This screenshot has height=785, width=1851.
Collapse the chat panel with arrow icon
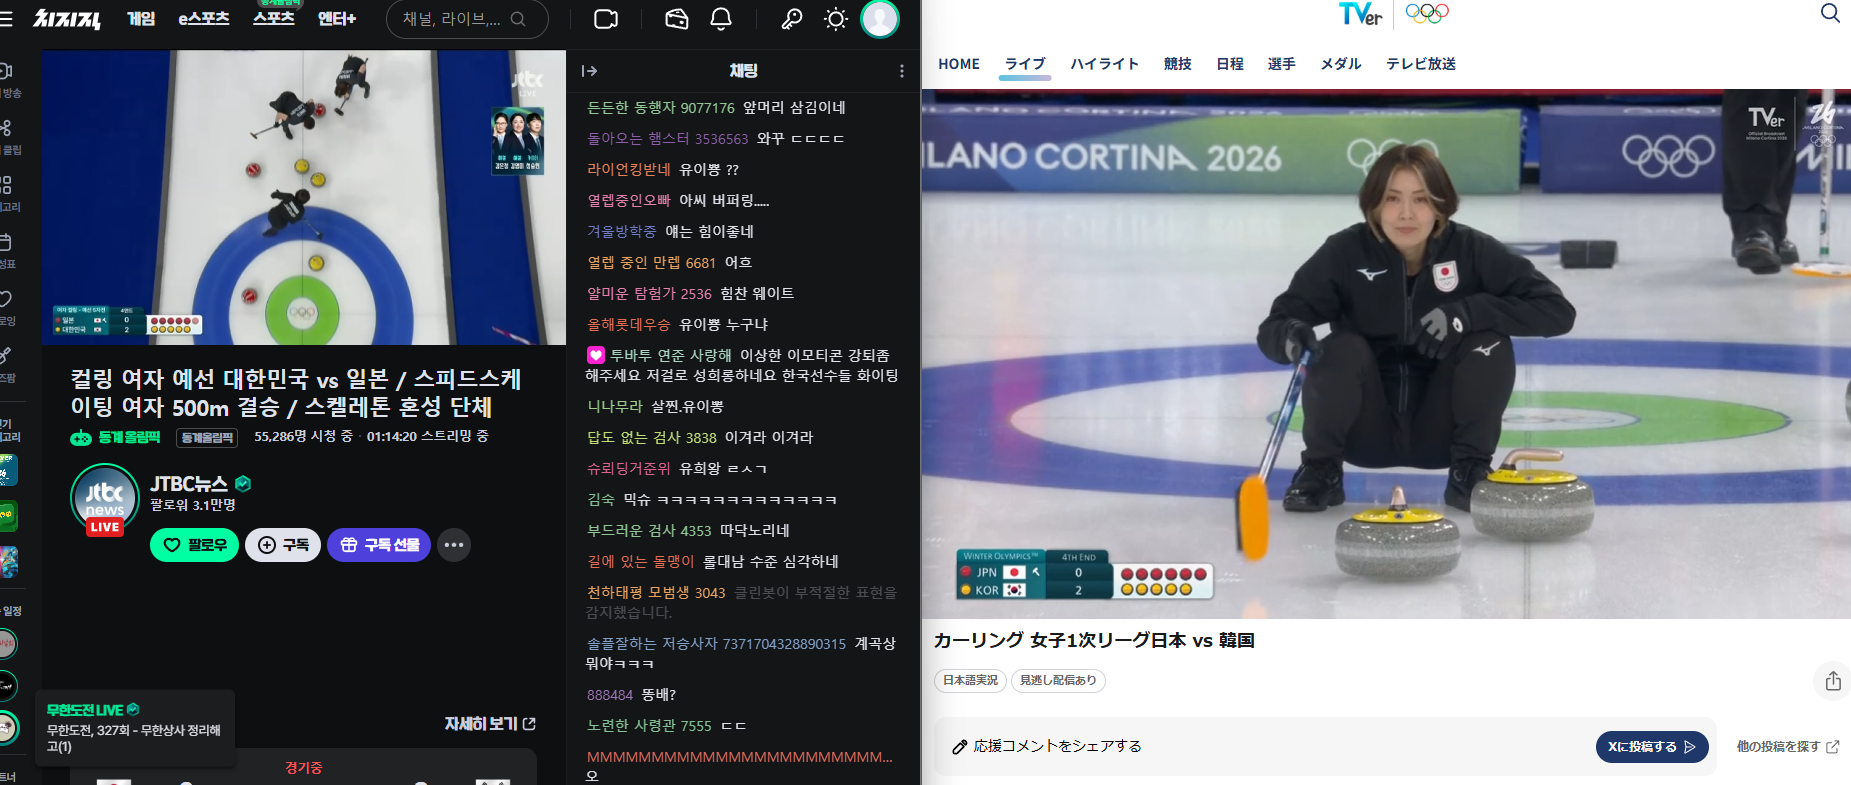(589, 71)
